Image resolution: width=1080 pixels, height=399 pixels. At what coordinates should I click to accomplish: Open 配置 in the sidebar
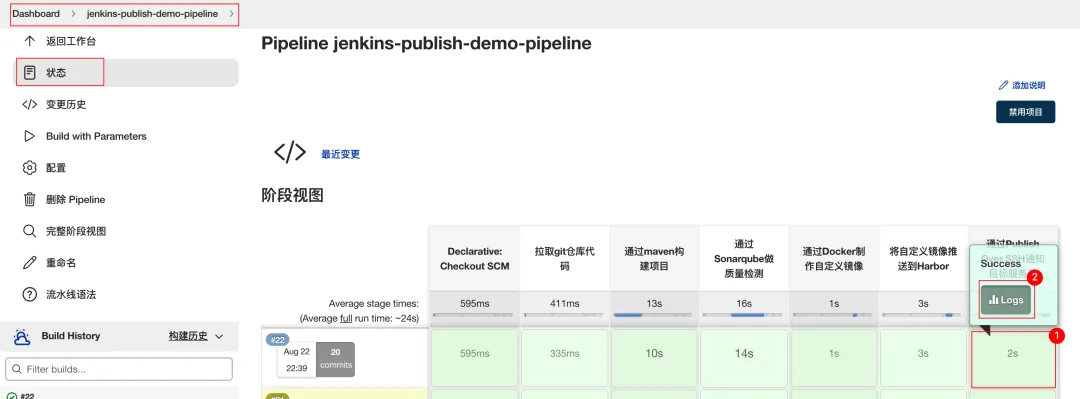[x=56, y=168]
